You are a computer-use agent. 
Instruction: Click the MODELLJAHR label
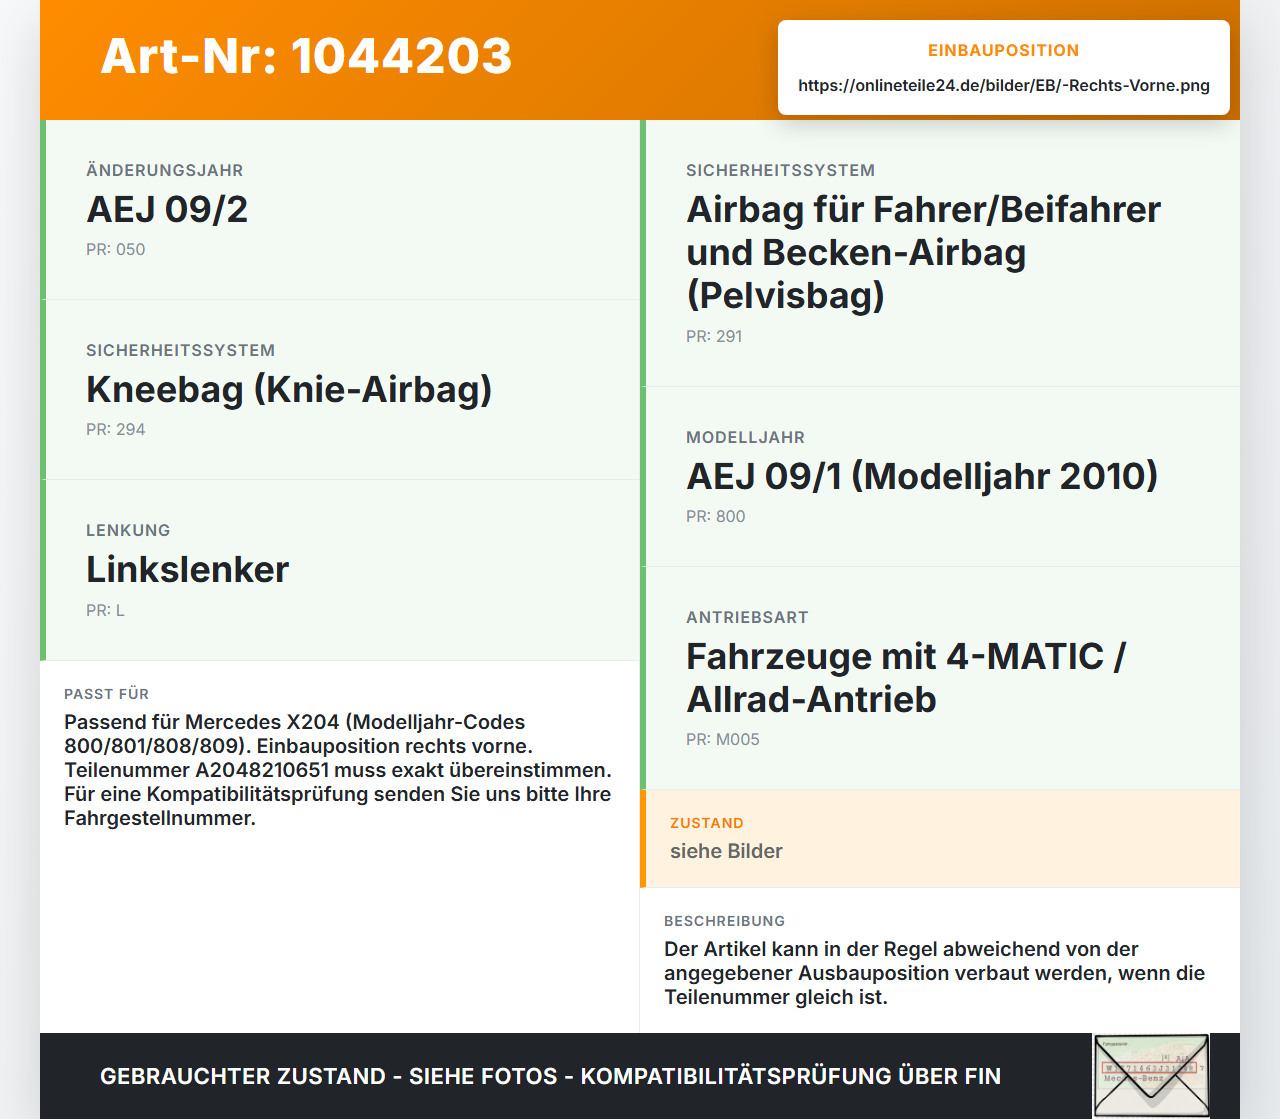click(745, 437)
